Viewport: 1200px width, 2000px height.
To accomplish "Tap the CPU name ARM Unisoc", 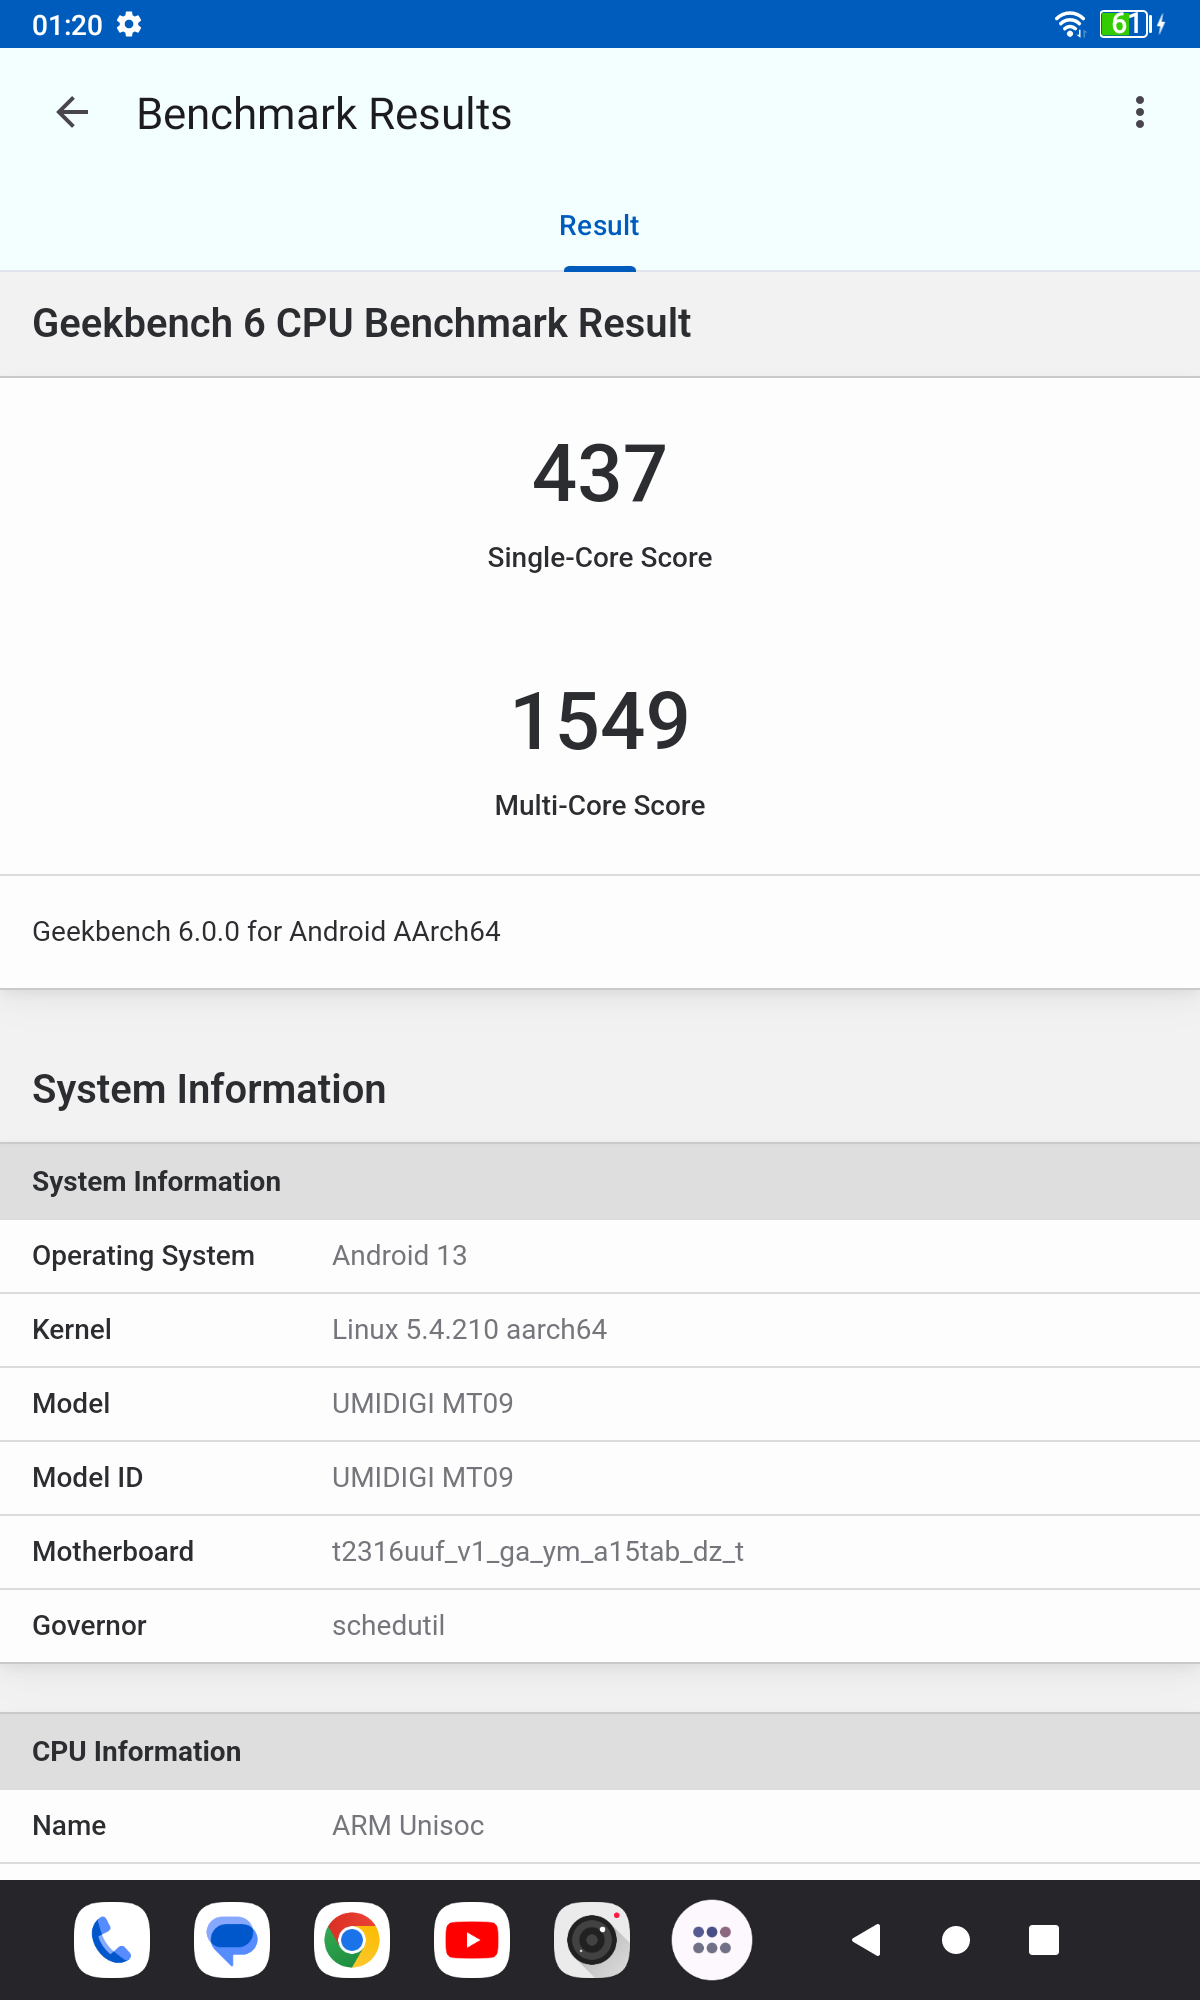I will pos(408,1825).
